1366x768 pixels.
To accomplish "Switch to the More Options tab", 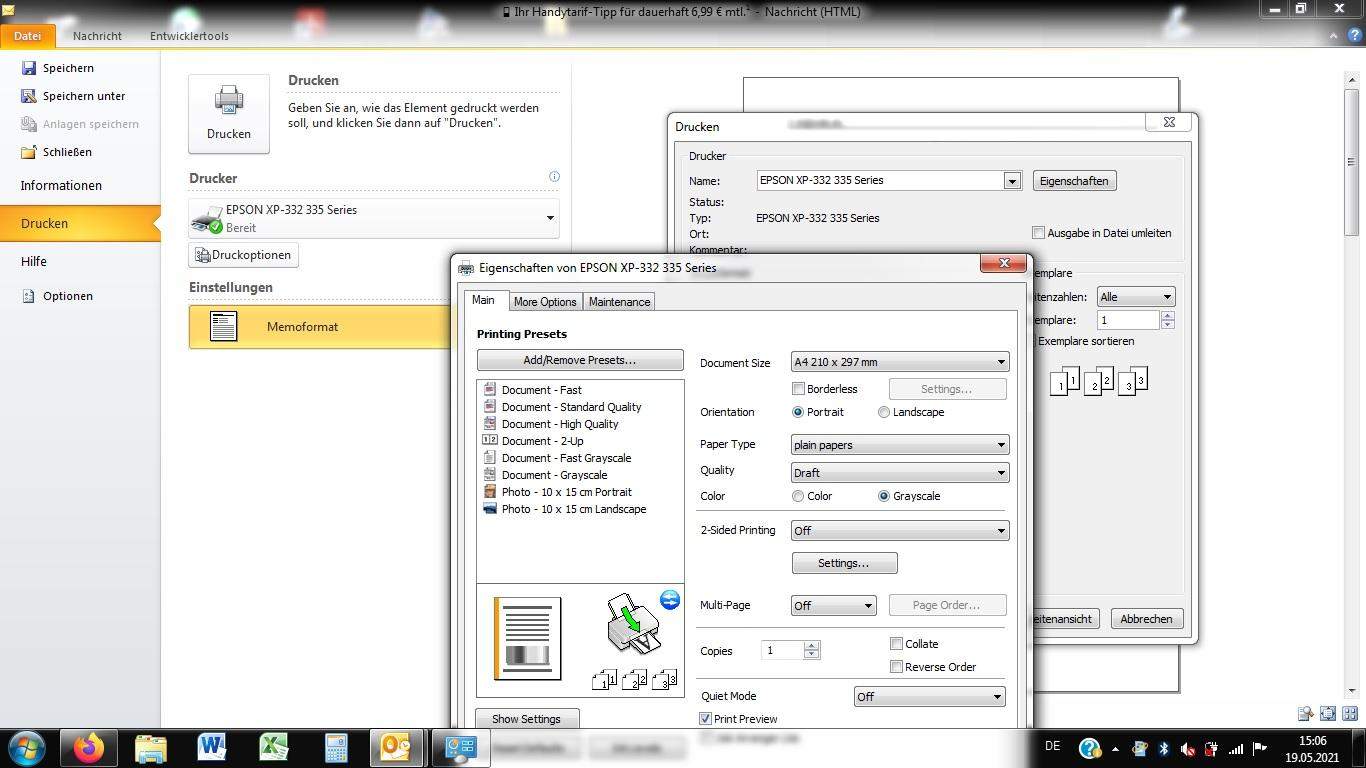I will [x=545, y=302].
